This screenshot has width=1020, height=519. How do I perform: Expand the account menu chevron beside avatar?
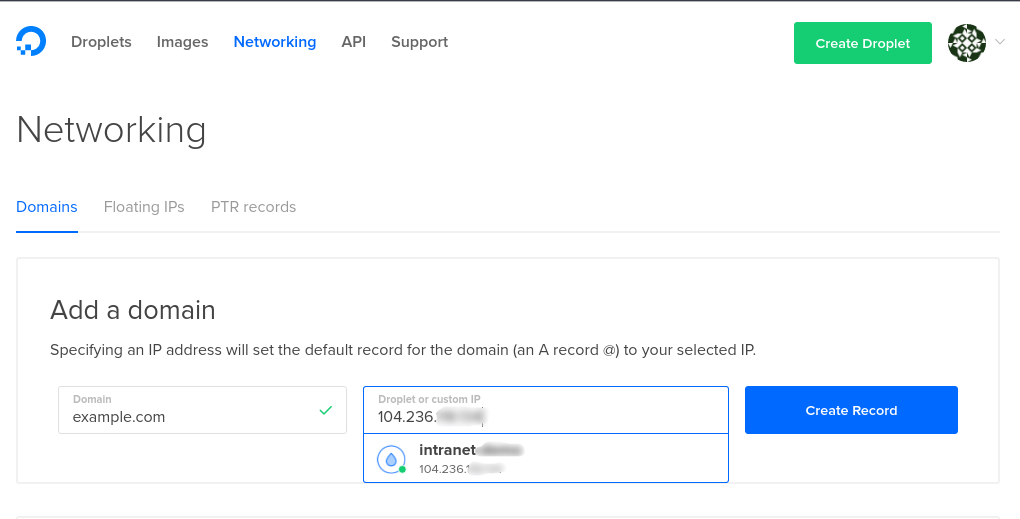(1000, 42)
